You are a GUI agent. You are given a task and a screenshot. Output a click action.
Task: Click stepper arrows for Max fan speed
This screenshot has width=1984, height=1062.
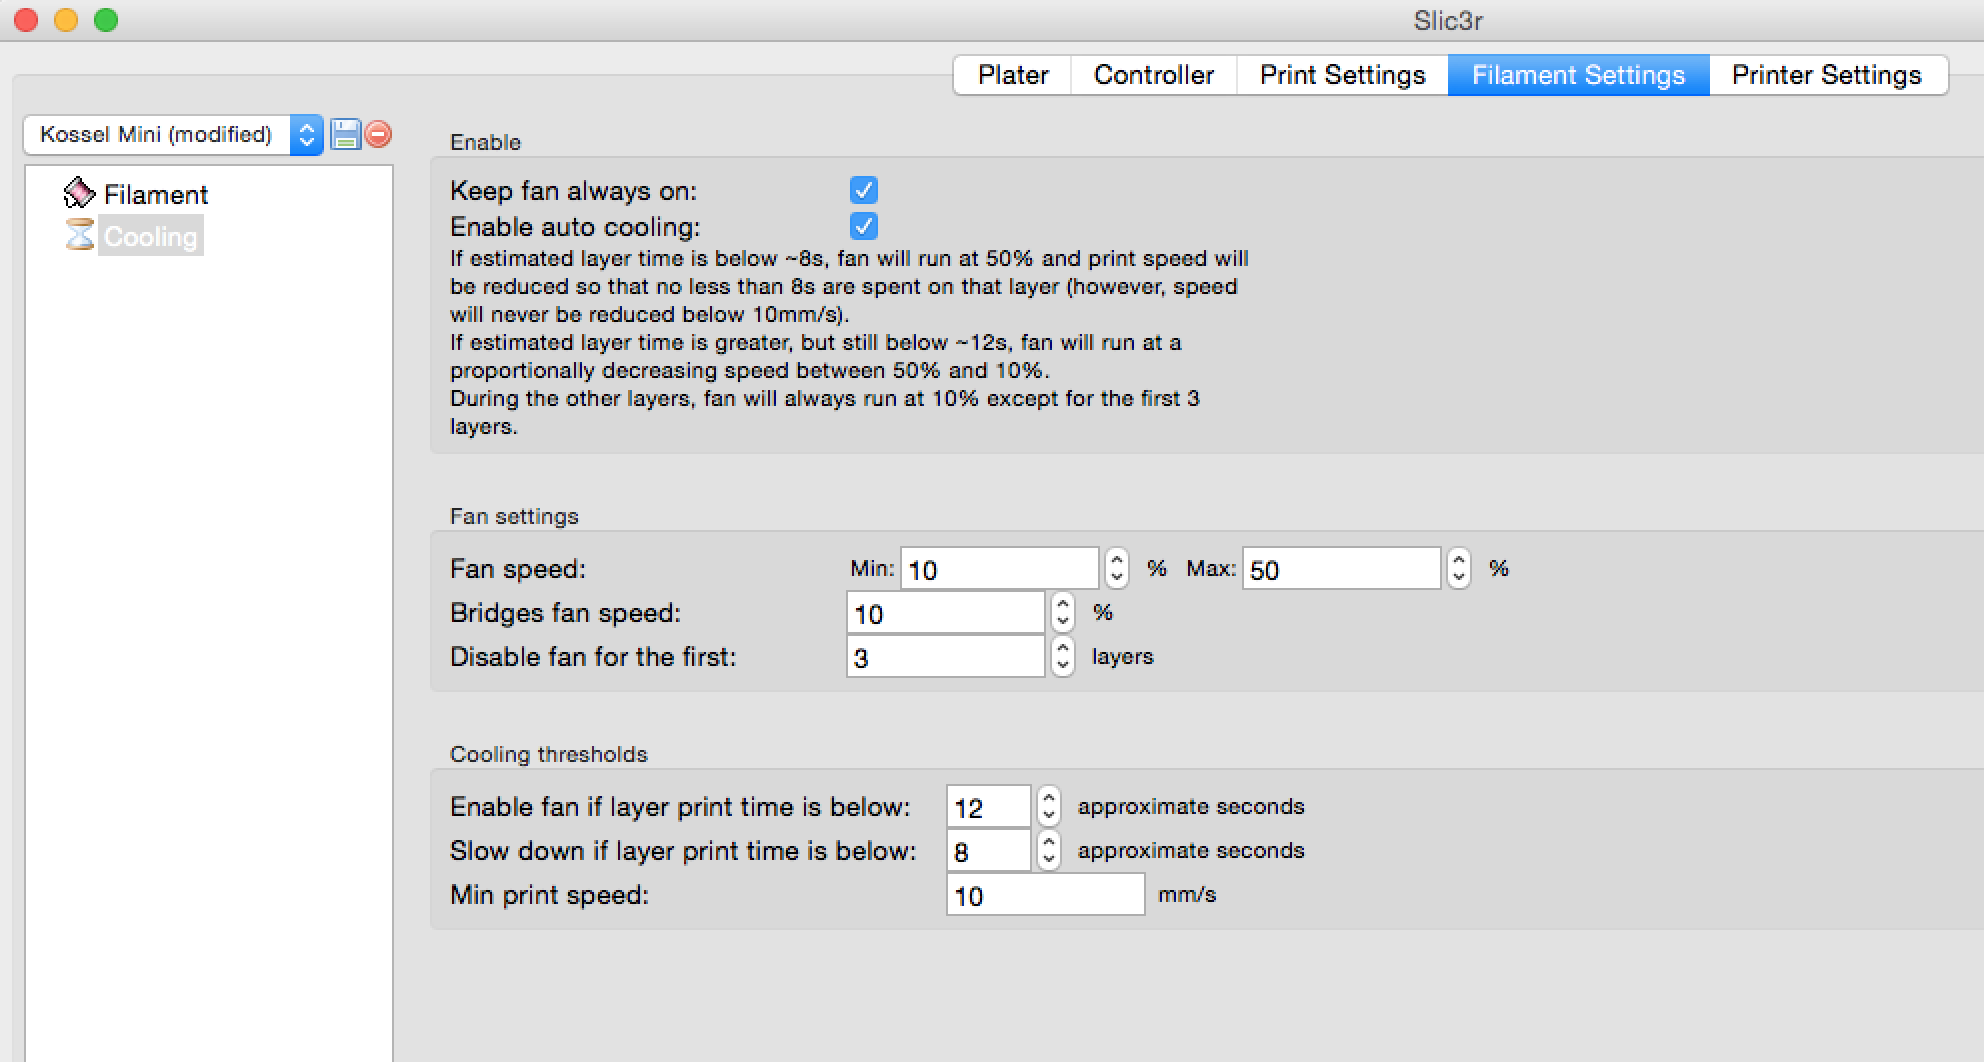pyautogui.click(x=1459, y=569)
